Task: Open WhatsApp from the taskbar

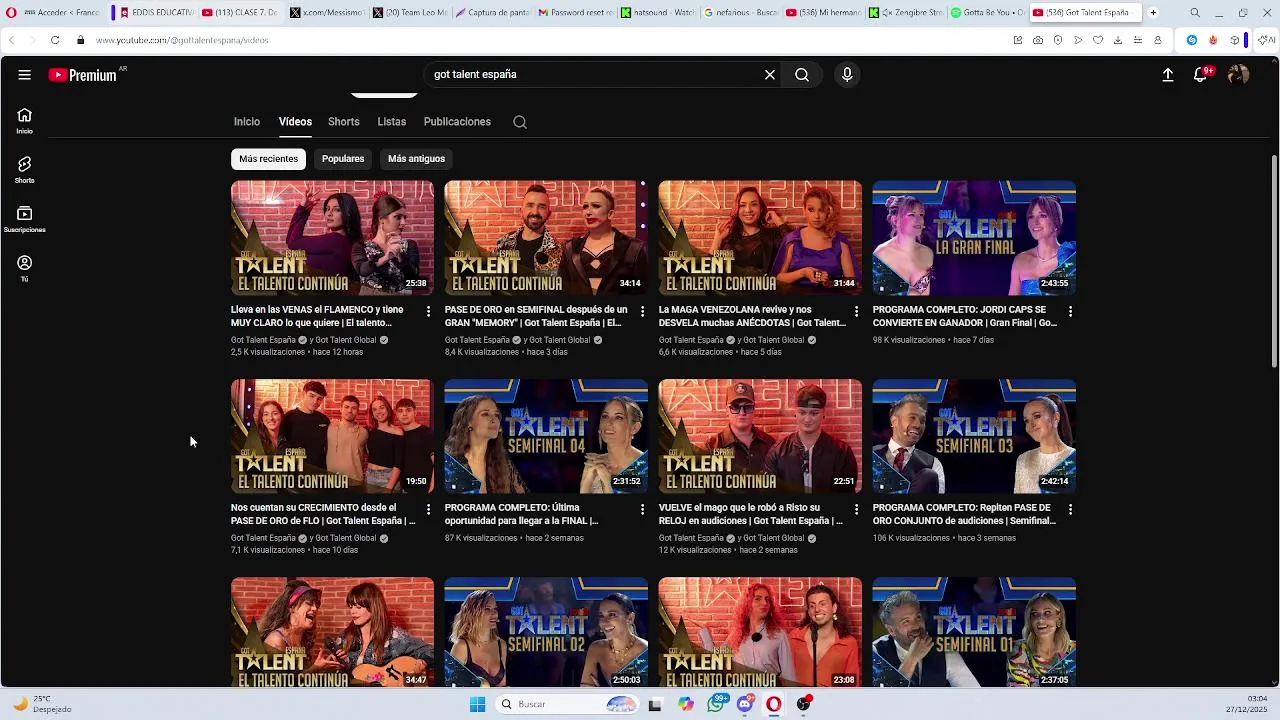Action: pos(716,704)
